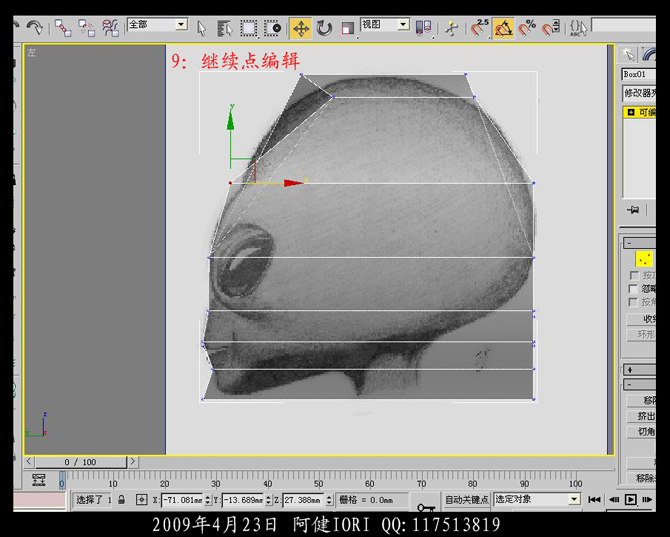Click the time slider at 0 / 100
The width and height of the screenshot is (670, 537).
point(81,462)
